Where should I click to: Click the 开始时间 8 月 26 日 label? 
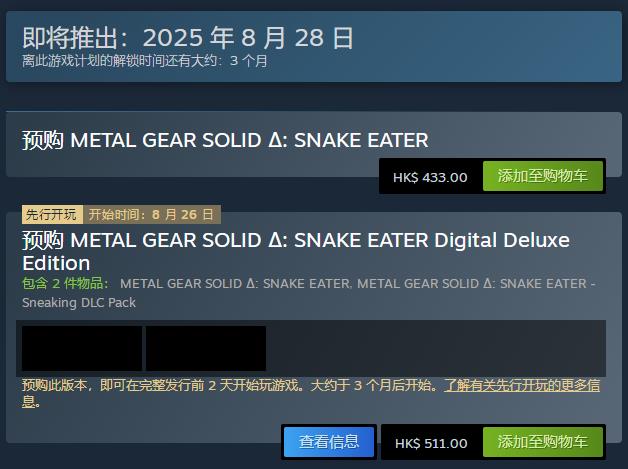pyautogui.click(x=150, y=215)
